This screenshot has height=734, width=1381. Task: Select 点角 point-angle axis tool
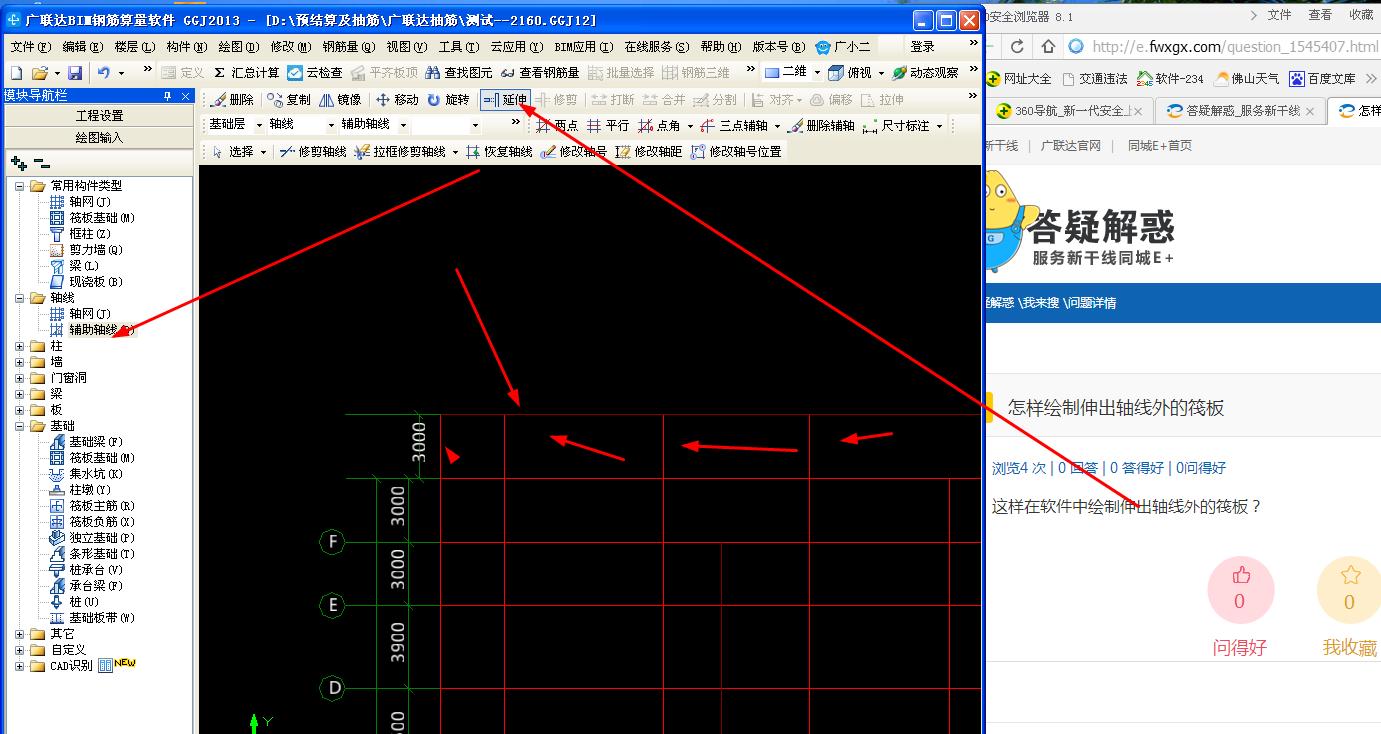pos(660,125)
